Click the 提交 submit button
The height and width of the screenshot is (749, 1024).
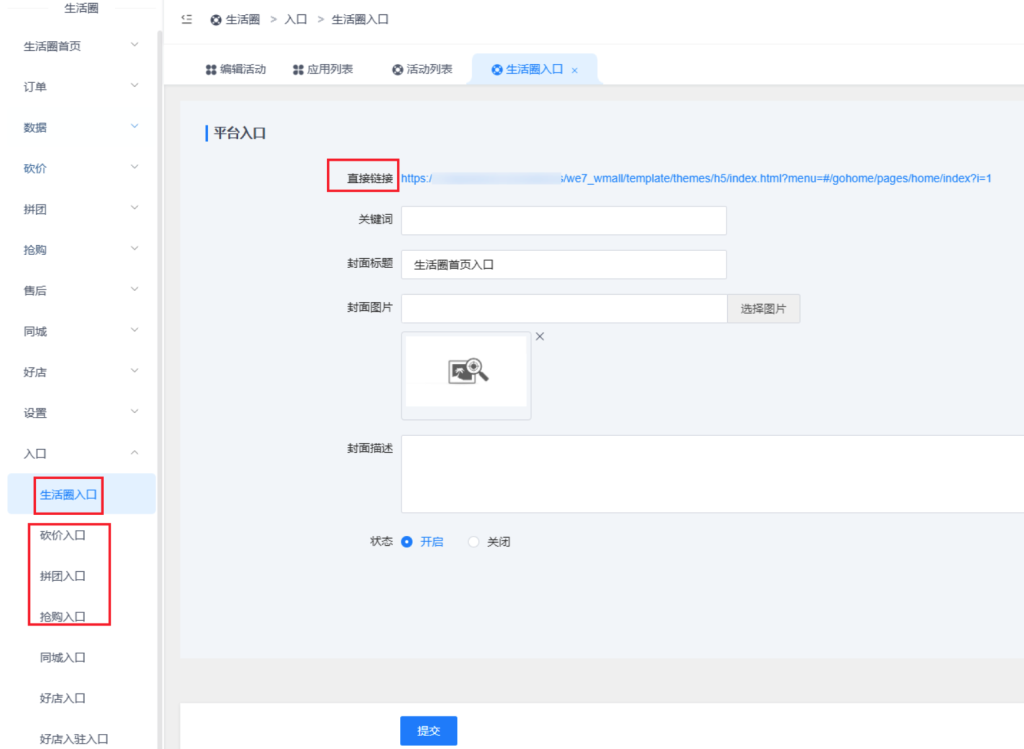coord(428,731)
